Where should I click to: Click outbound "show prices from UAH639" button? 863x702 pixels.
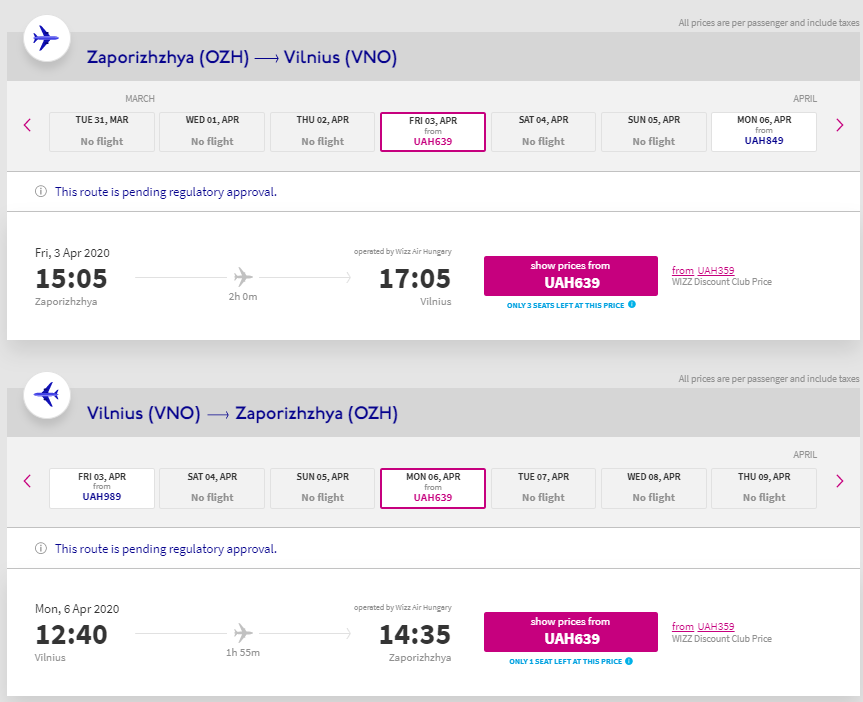coord(570,275)
